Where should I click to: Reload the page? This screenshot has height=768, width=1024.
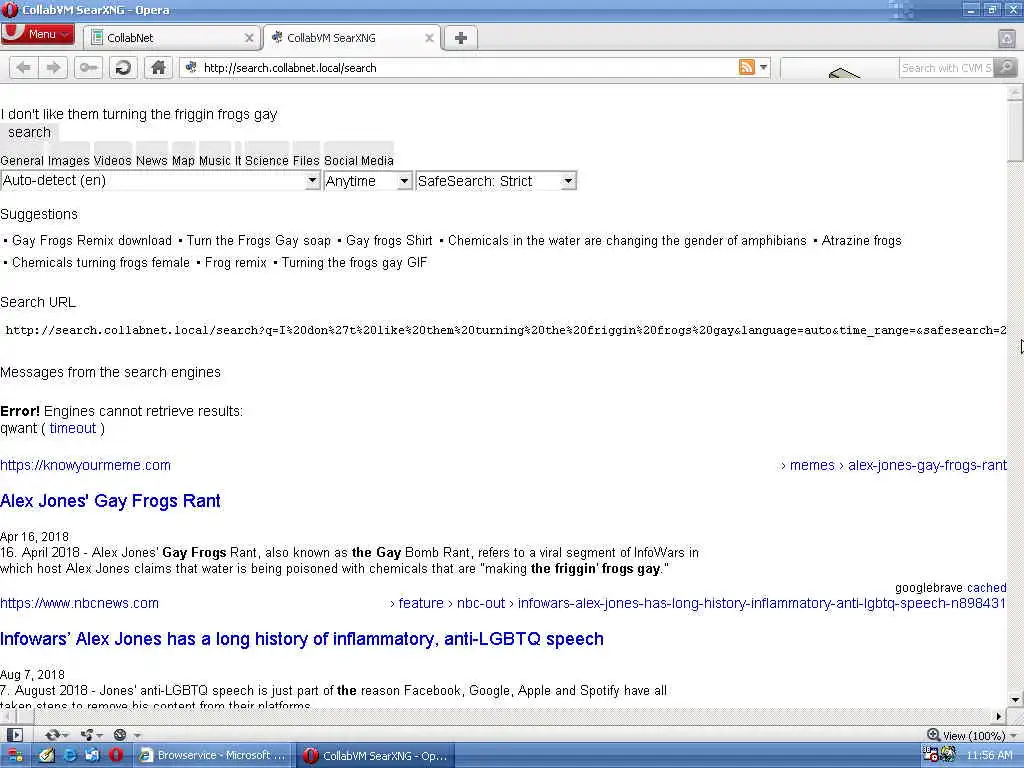click(x=123, y=67)
